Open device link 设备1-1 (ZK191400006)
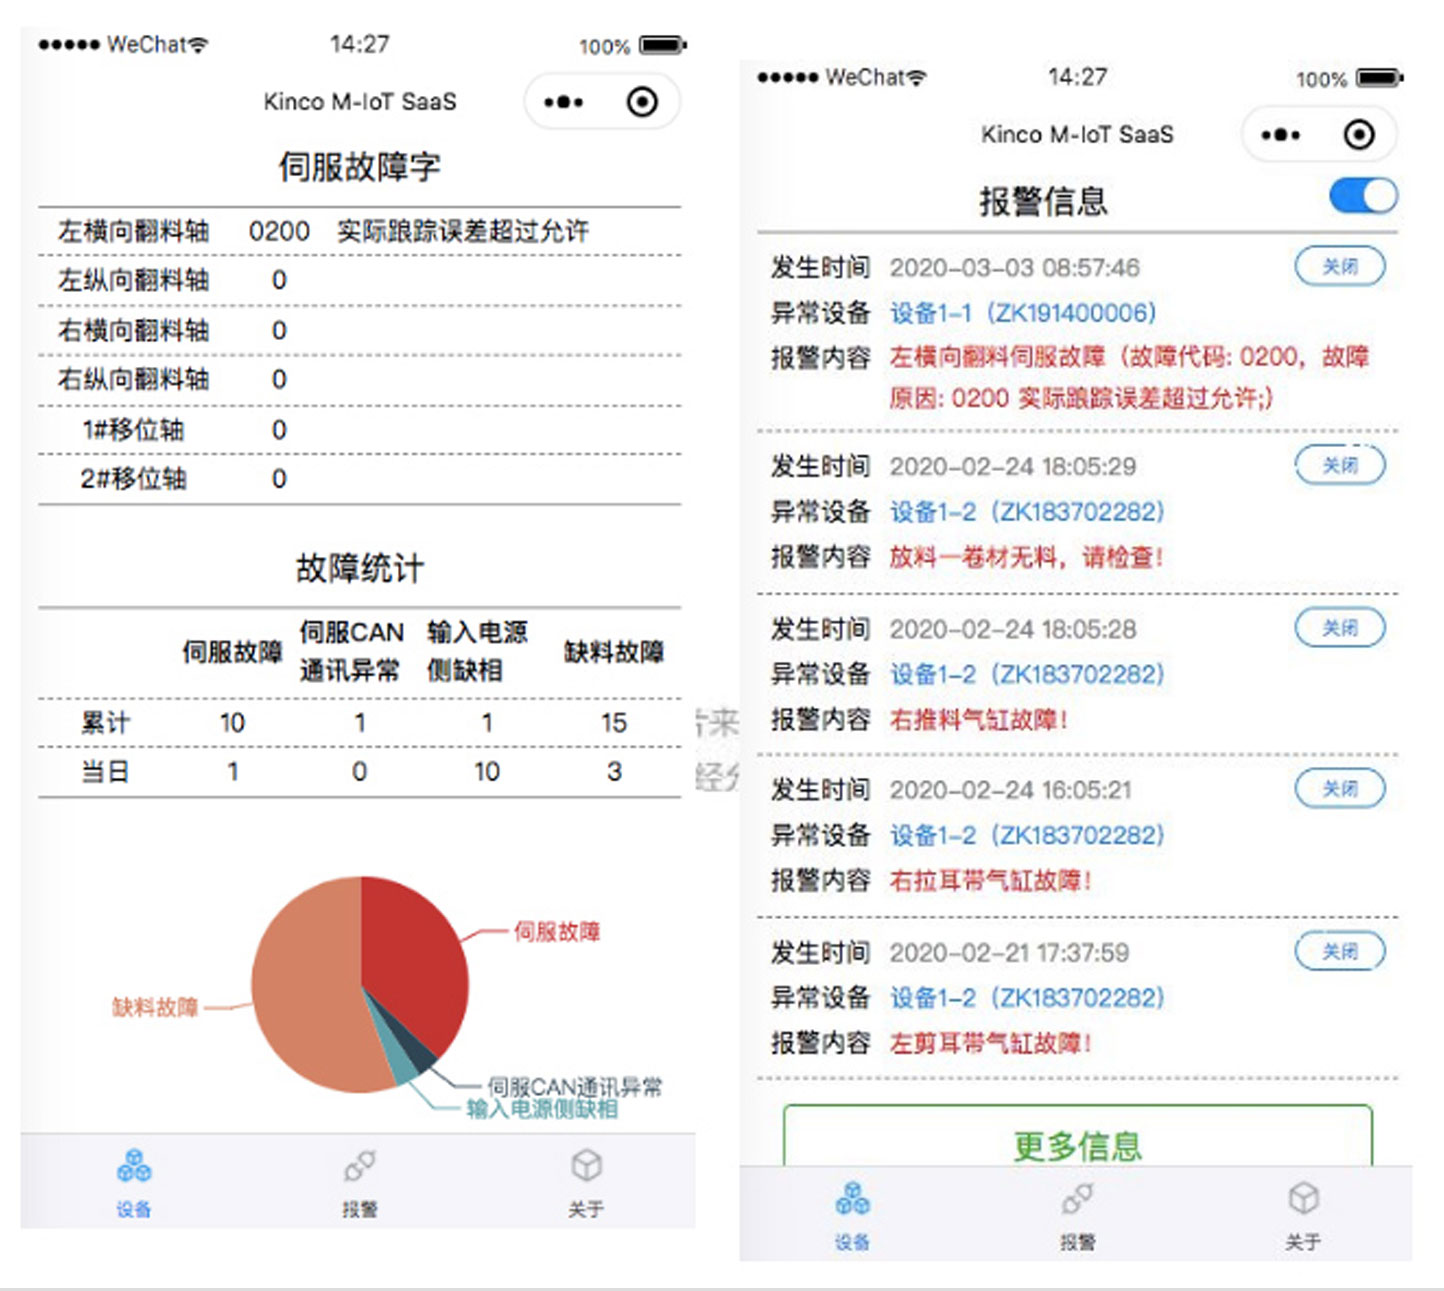Viewport: 1444px width, 1291px height. tap(1023, 313)
